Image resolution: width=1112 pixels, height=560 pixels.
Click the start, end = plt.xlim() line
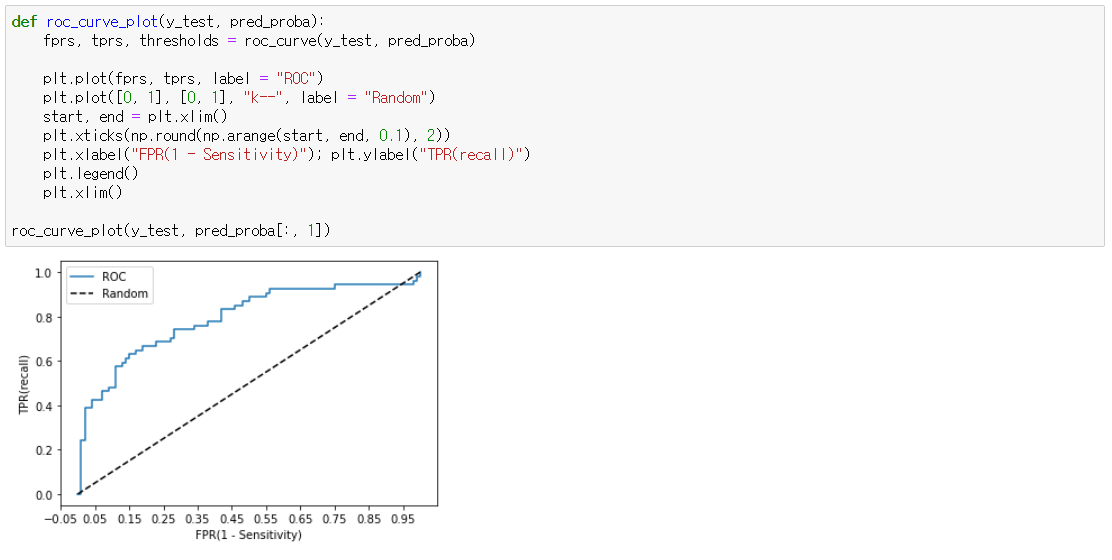[x=135, y=117]
